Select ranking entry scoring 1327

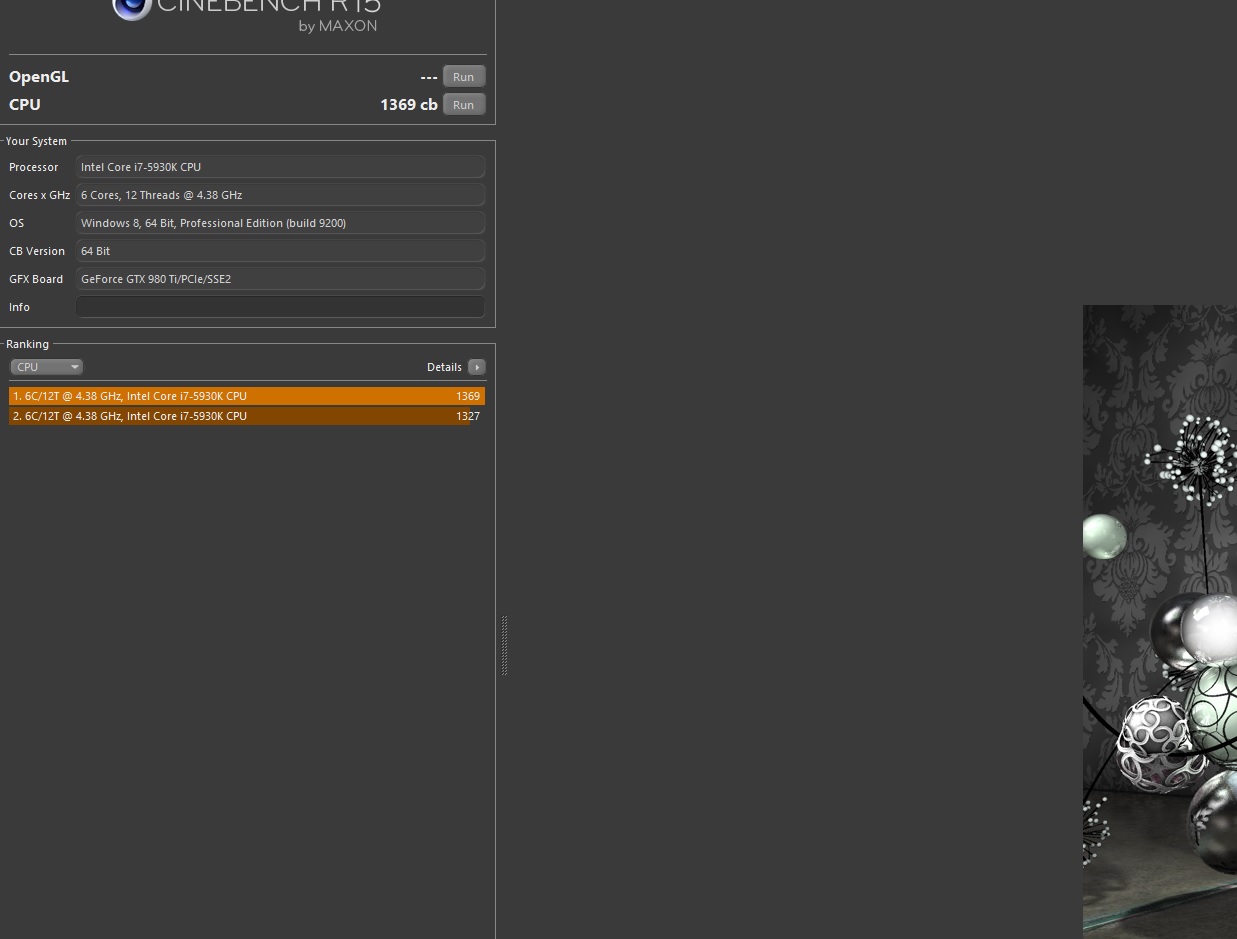(x=247, y=416)
